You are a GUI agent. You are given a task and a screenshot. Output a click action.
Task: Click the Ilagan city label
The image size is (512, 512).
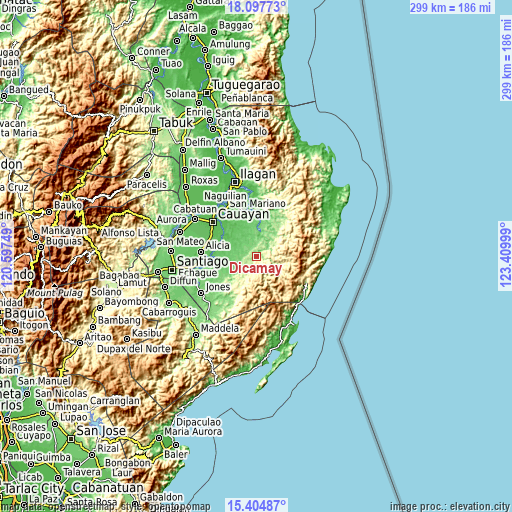click(x=258, y=174)
